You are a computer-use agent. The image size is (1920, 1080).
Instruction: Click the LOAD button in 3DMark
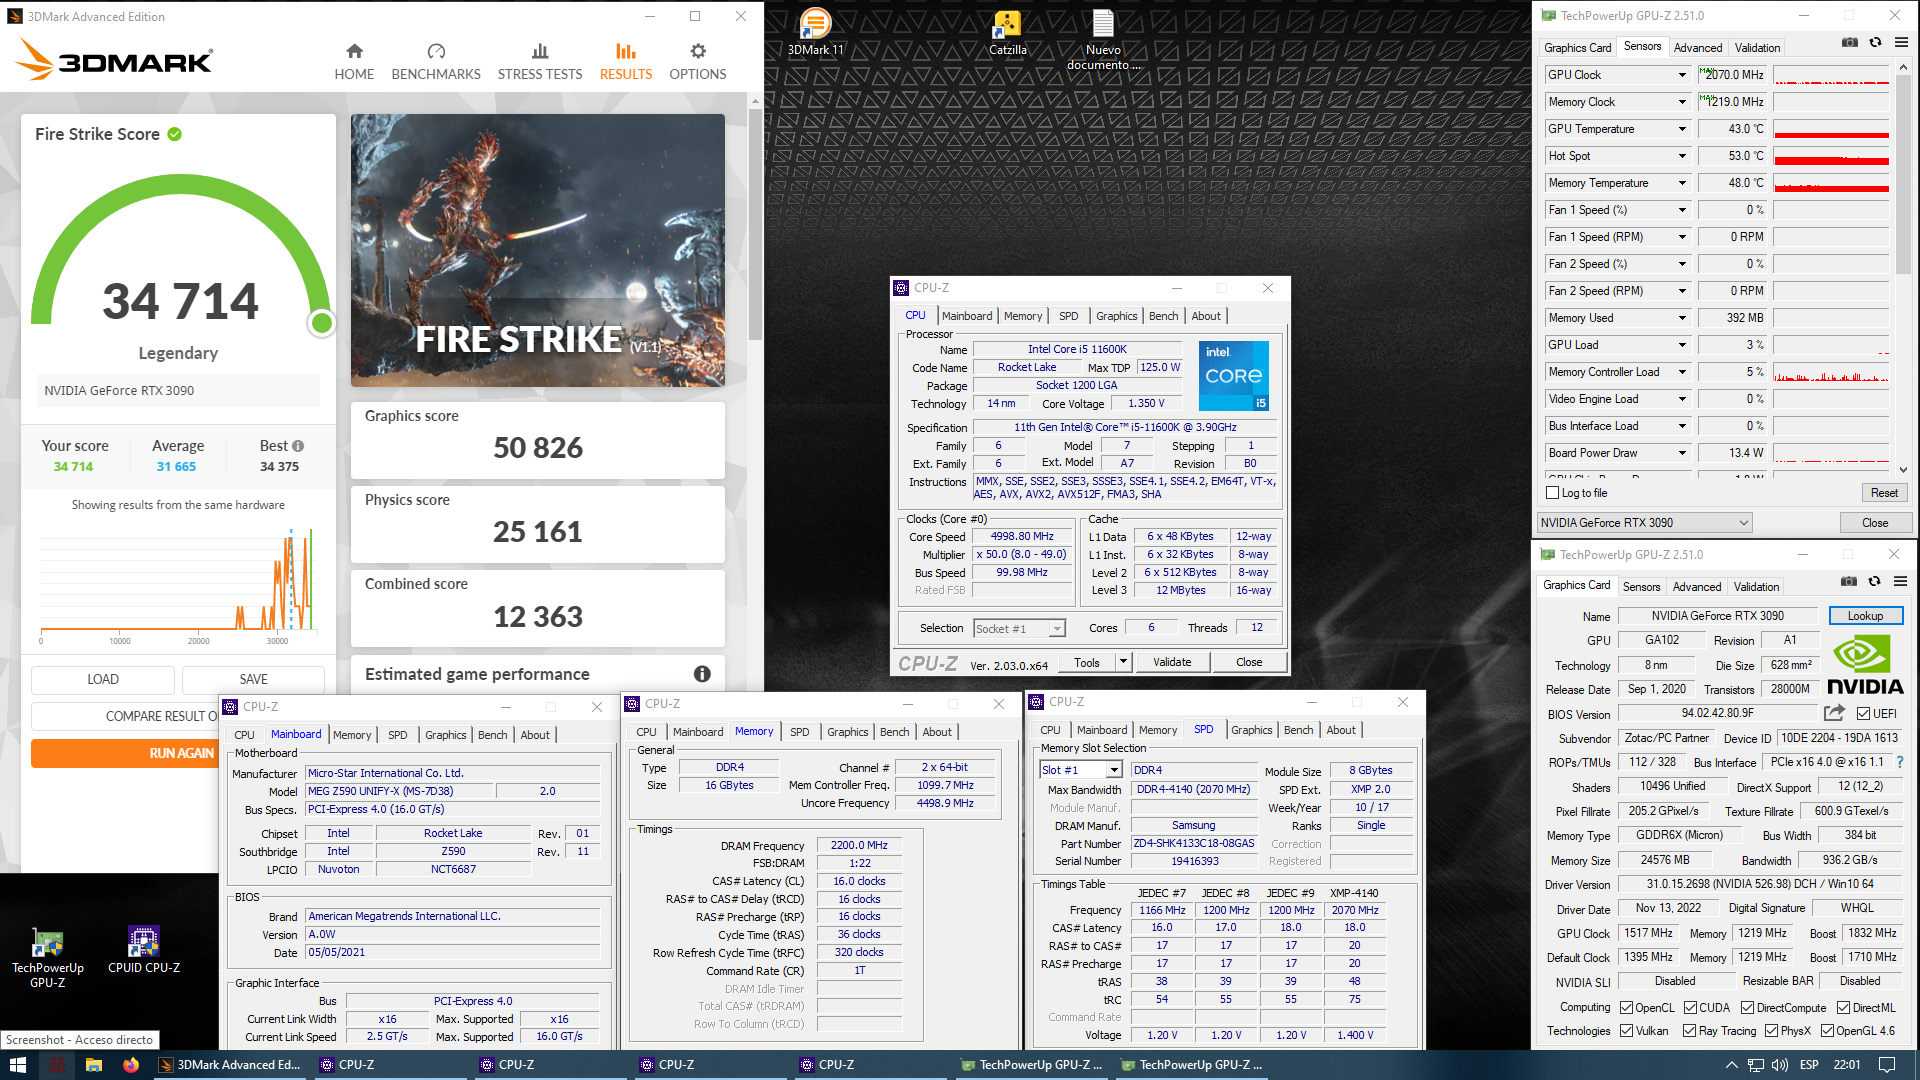point(103,679)
